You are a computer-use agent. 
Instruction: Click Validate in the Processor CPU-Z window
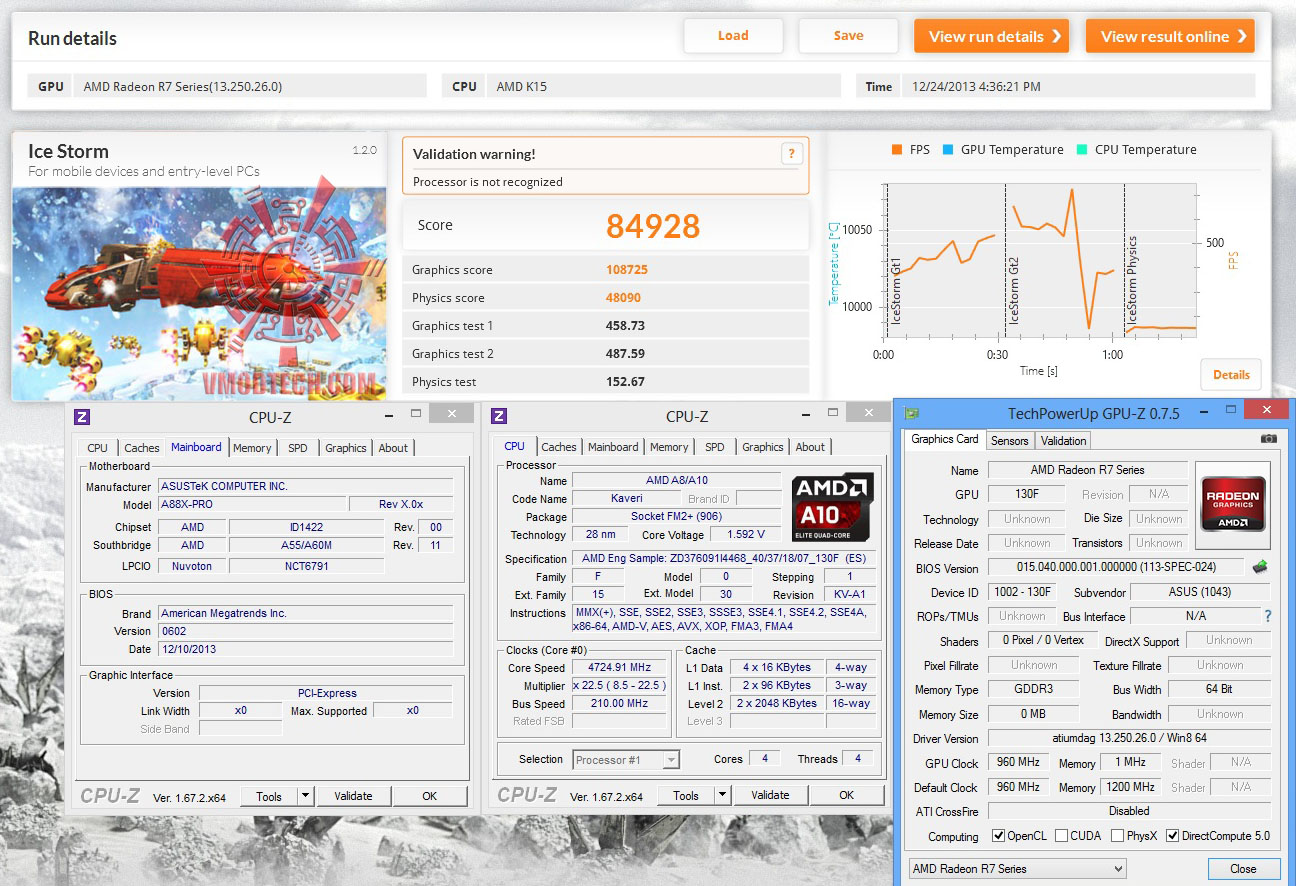point(770,796)
